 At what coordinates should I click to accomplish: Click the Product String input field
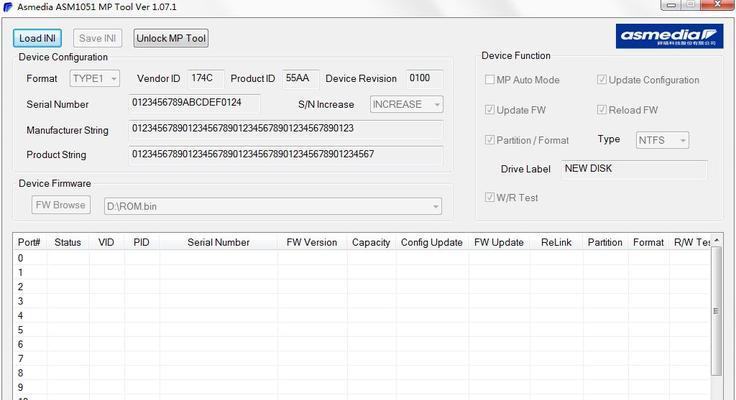pyautogui.click(x=285, y=154)
